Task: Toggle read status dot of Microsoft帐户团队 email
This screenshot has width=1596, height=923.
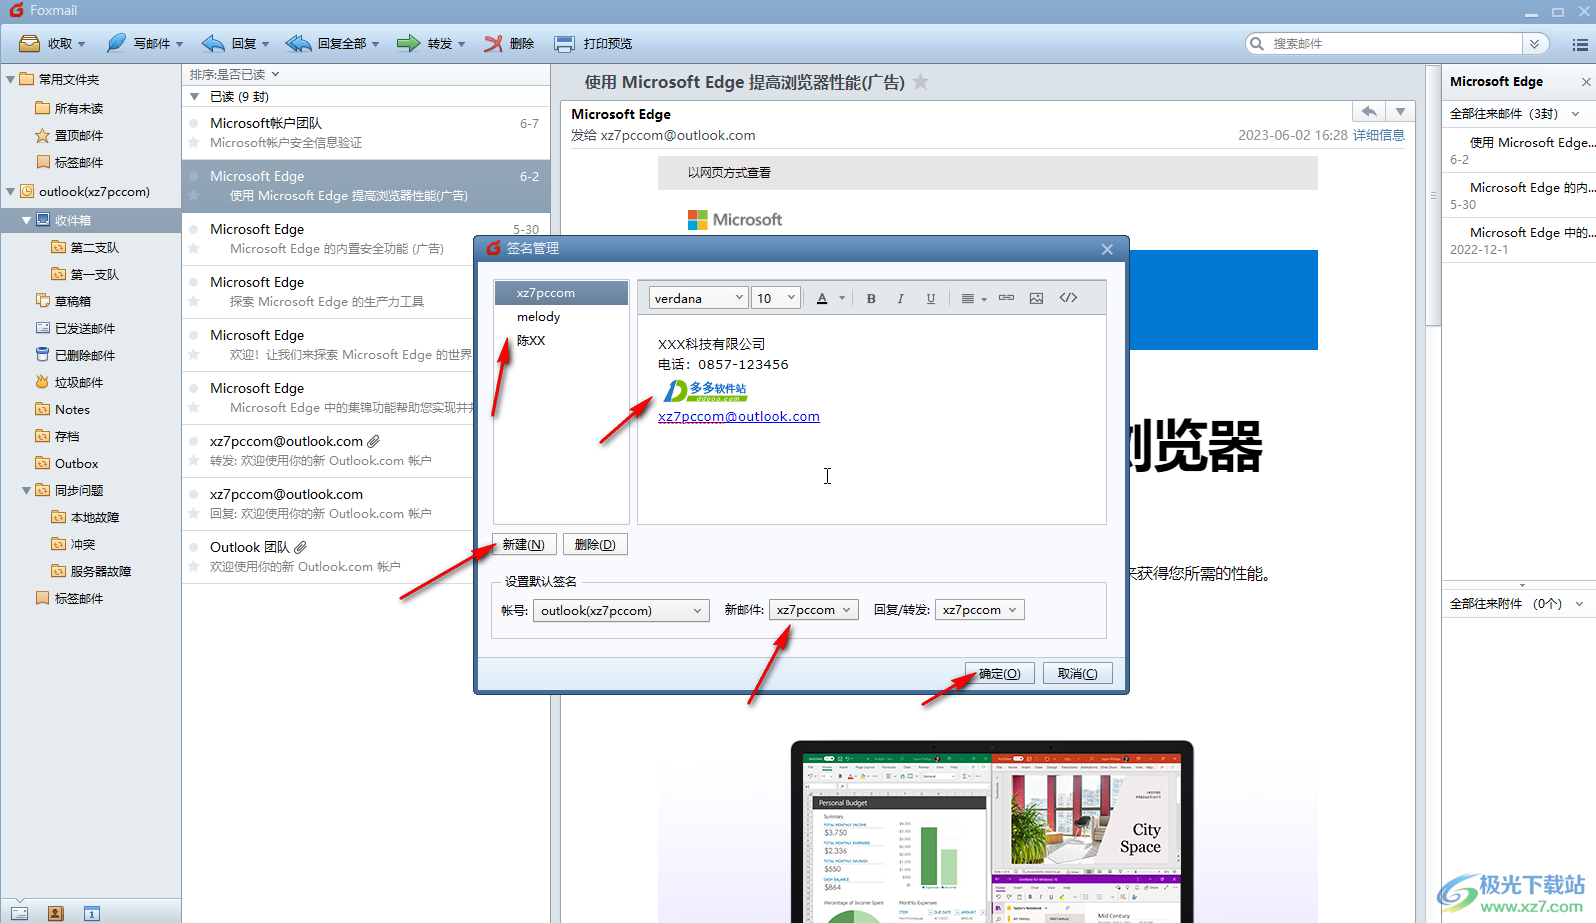Action: click(x=194, y=123)
